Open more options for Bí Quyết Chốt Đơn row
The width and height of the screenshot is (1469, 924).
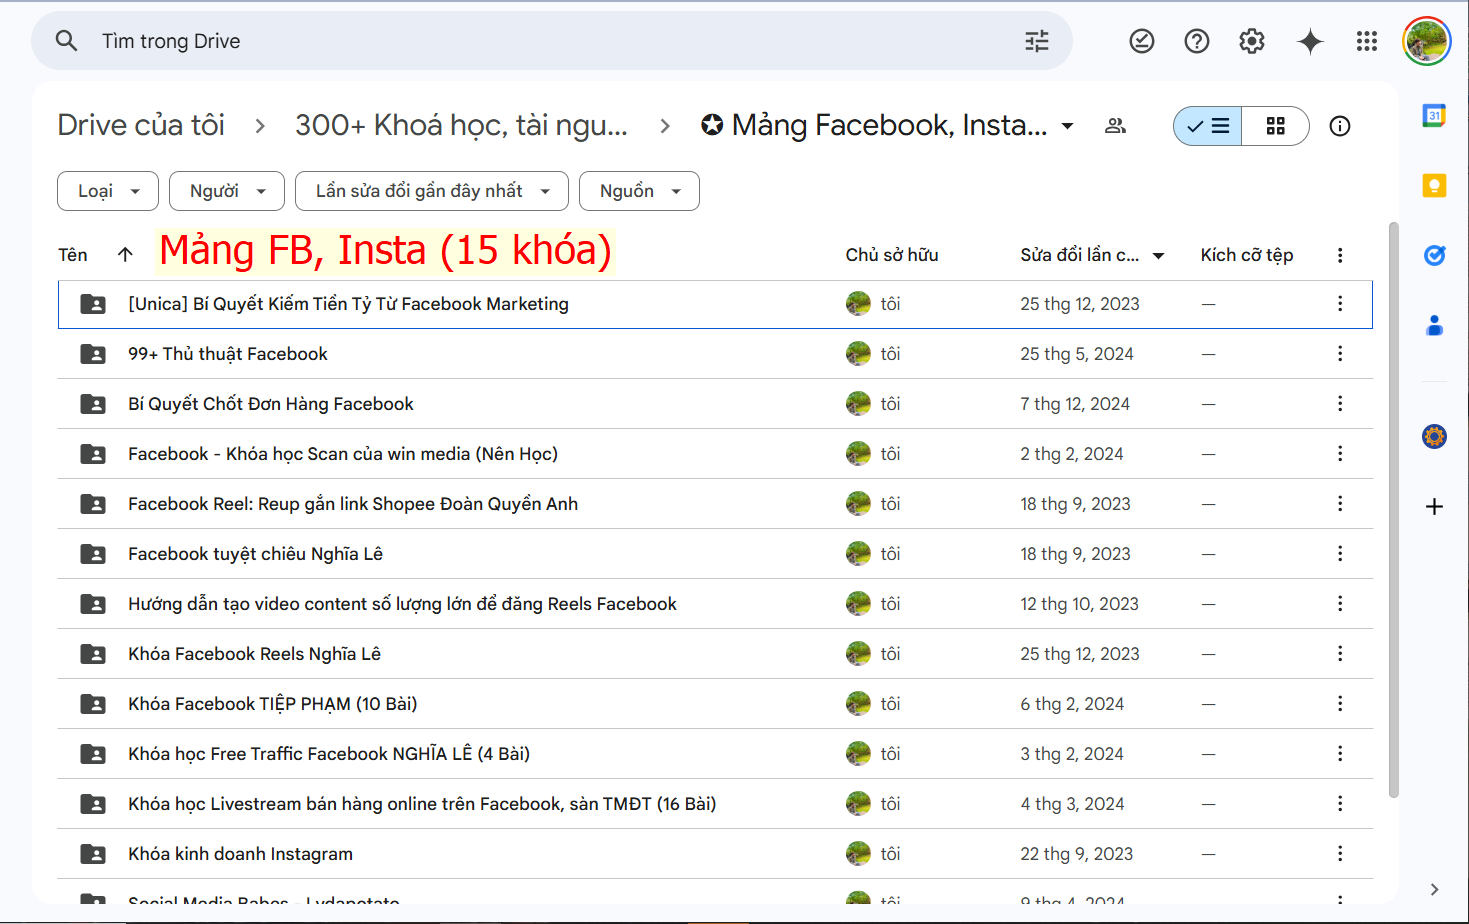[x=1340, y=404]
